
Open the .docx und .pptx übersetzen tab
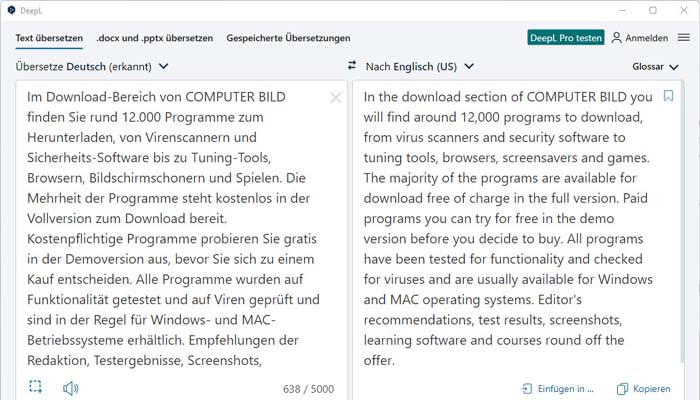click(x=155, y=38)
